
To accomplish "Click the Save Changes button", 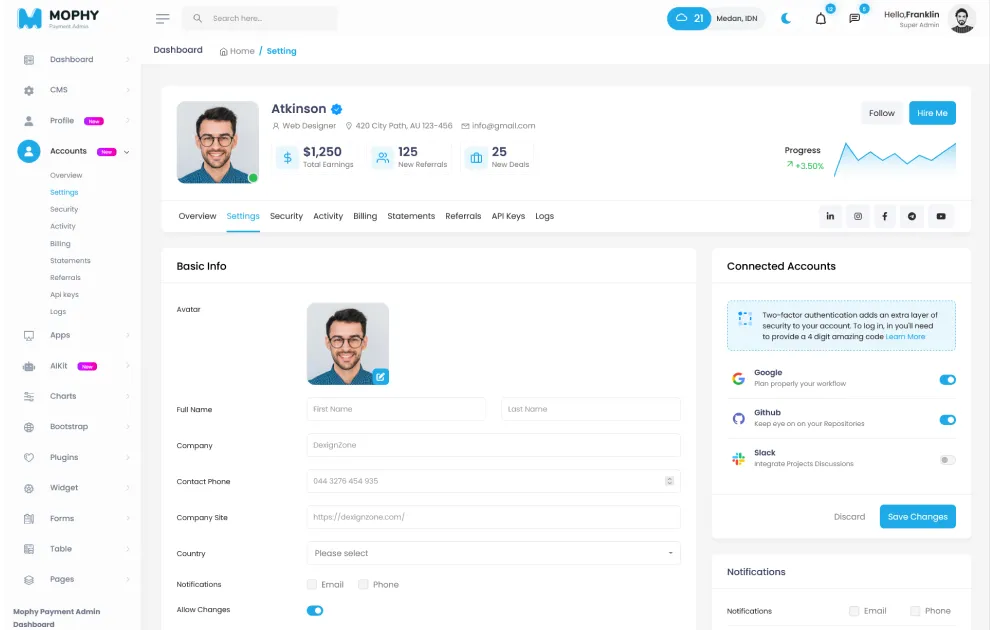I will pyautogui.click(x=917, y=516).
